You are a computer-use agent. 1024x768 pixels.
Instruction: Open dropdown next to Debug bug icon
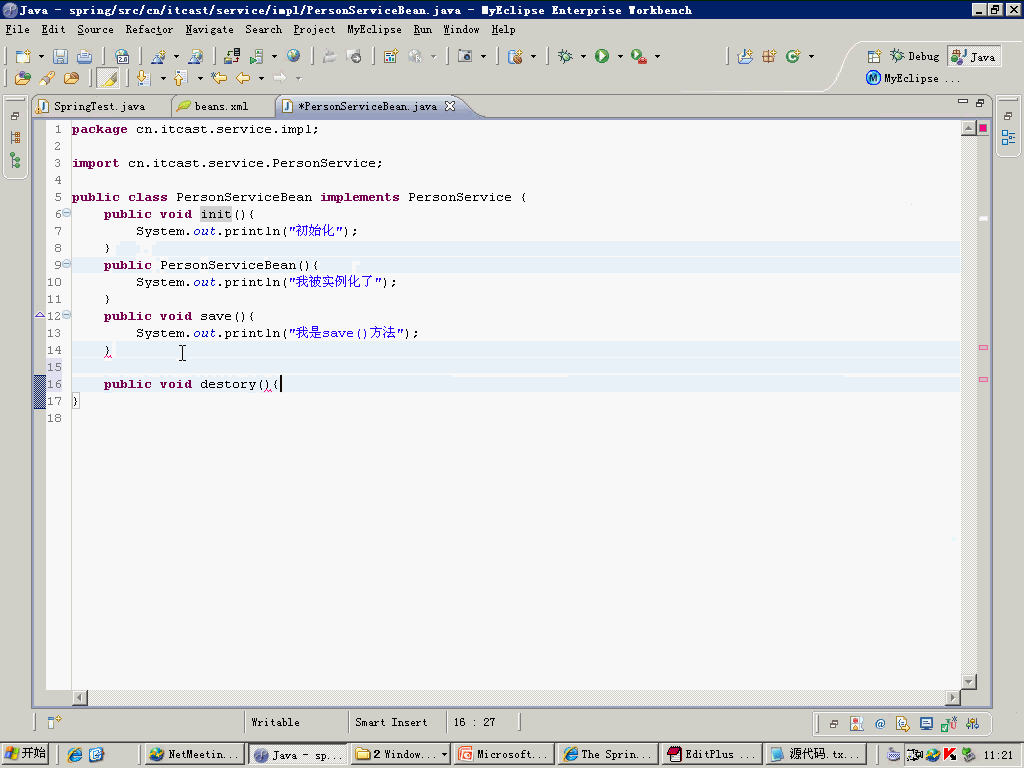(583, 57)
